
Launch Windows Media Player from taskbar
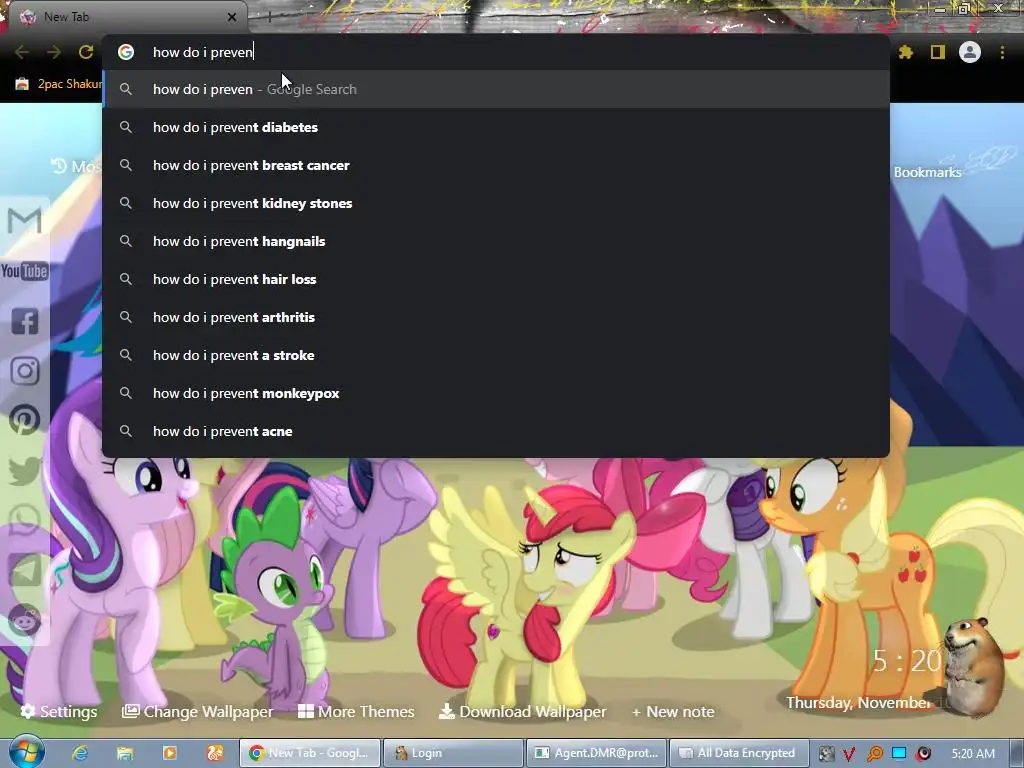170,753
